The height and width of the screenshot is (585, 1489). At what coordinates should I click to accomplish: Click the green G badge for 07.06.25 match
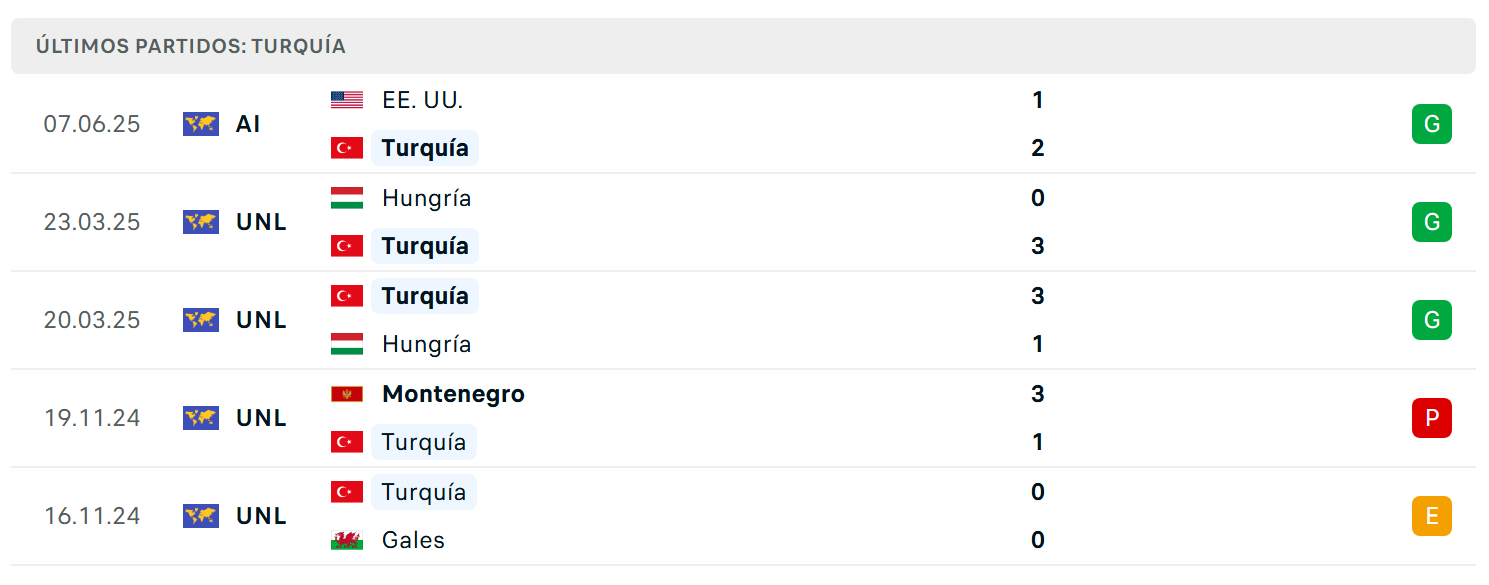pyautogui.click(x=1432, y=124)
